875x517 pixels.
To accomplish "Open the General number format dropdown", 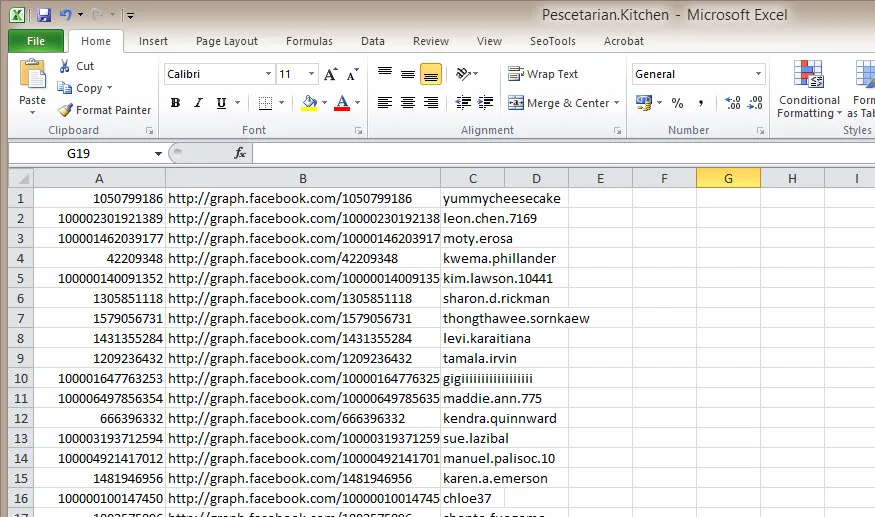I will click(x=758, y=74).
